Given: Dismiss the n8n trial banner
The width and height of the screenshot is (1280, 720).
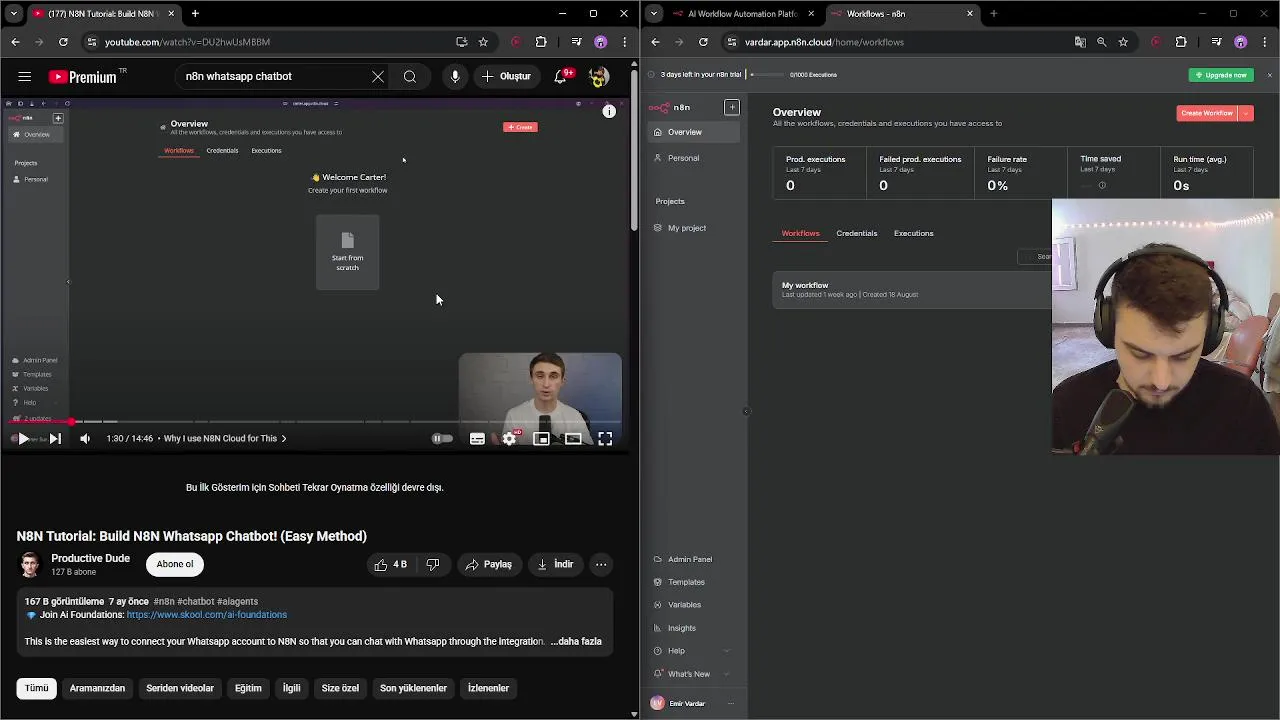Looking at the screenshot, I should point(1270,75).
